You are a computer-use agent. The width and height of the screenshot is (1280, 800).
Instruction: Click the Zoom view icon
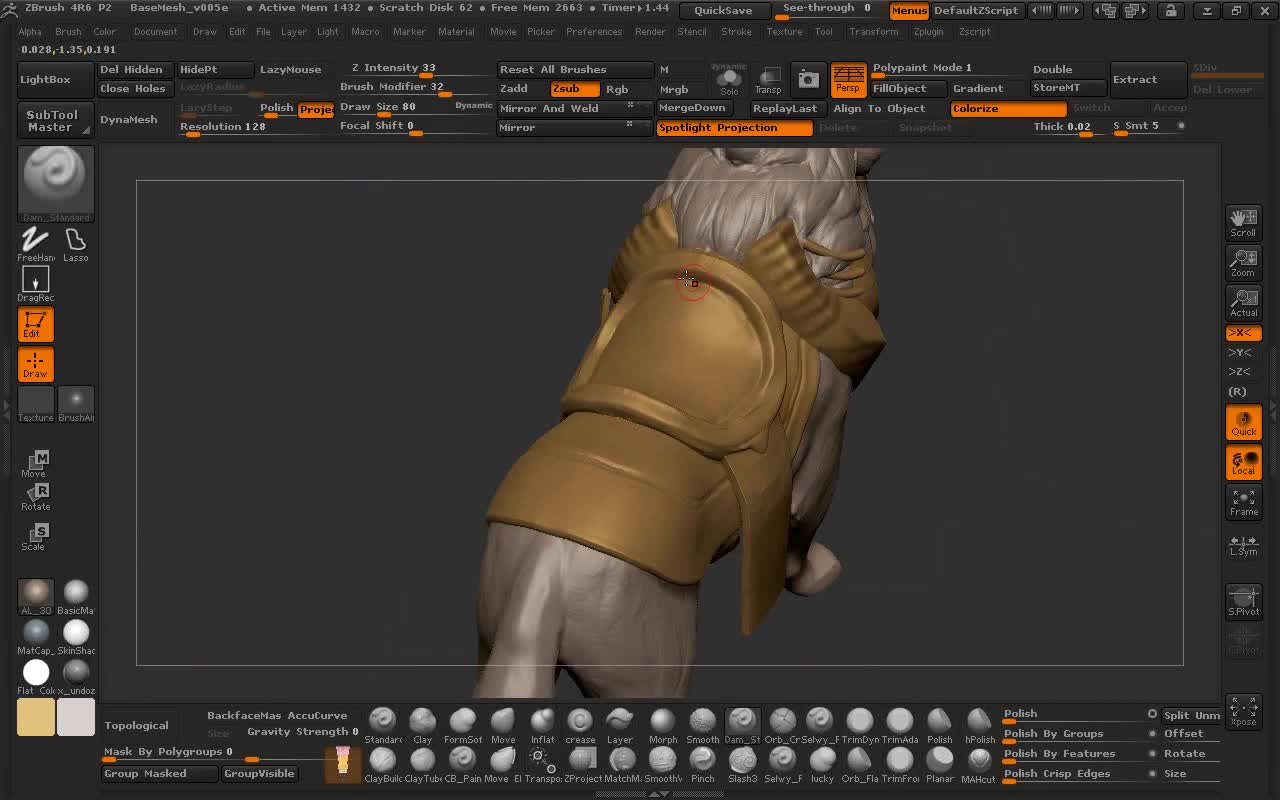tap(1243, 263)
